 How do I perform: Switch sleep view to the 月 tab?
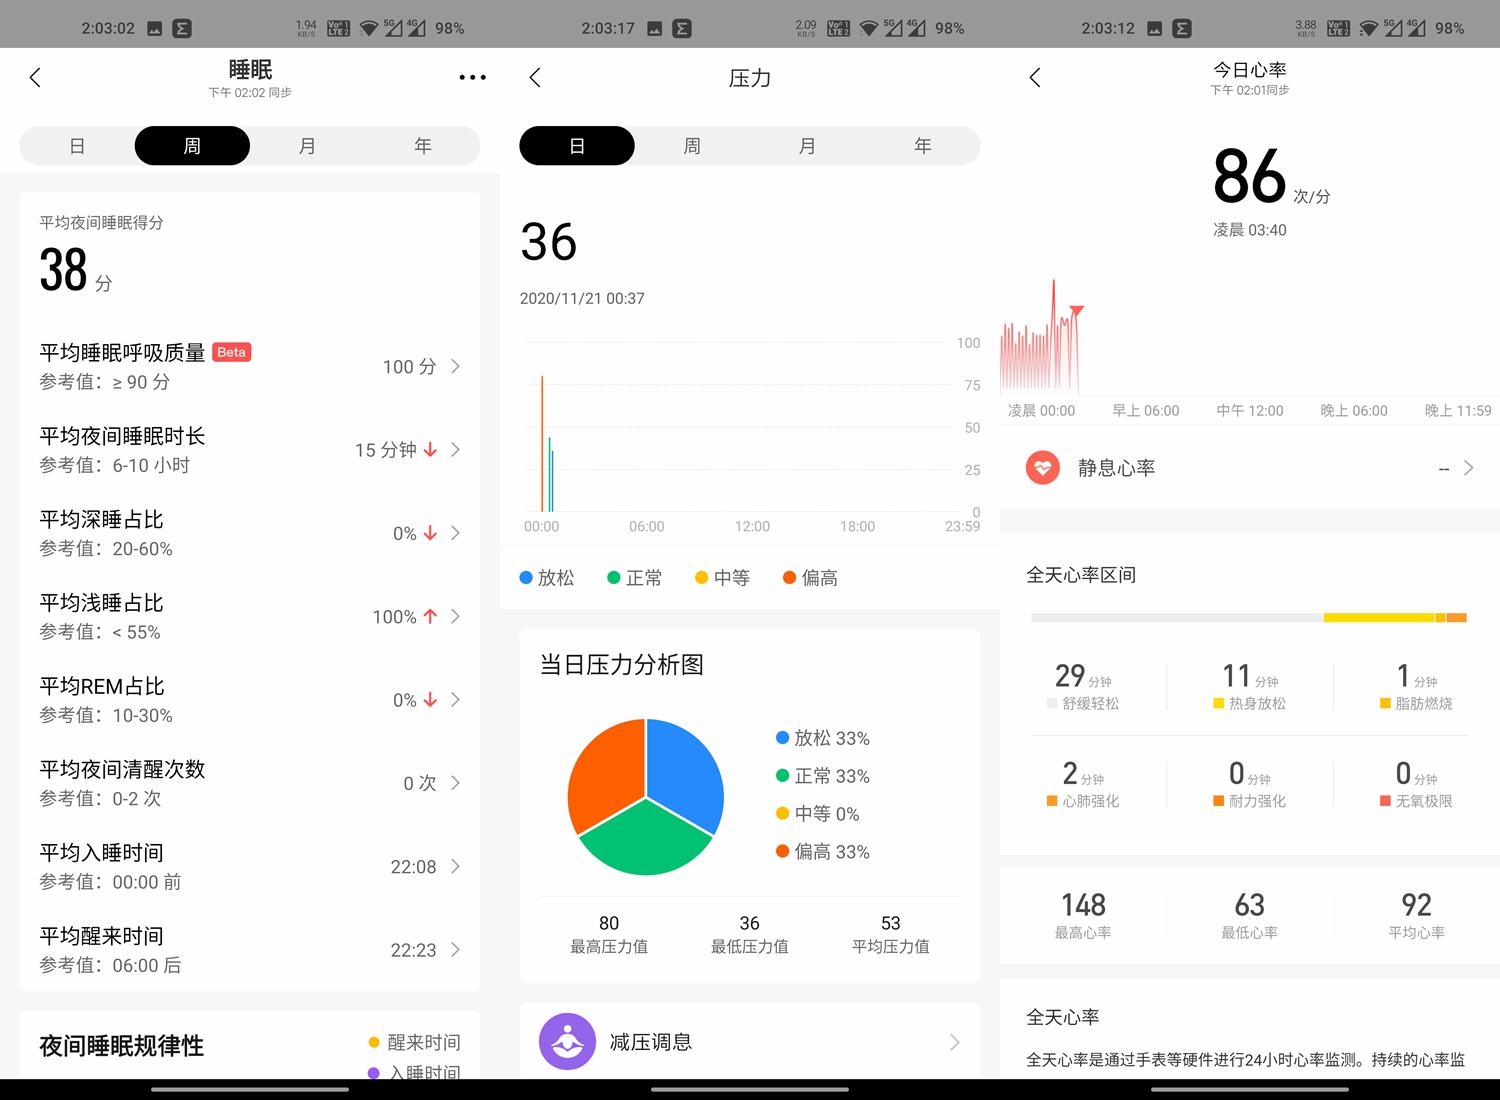308,145
